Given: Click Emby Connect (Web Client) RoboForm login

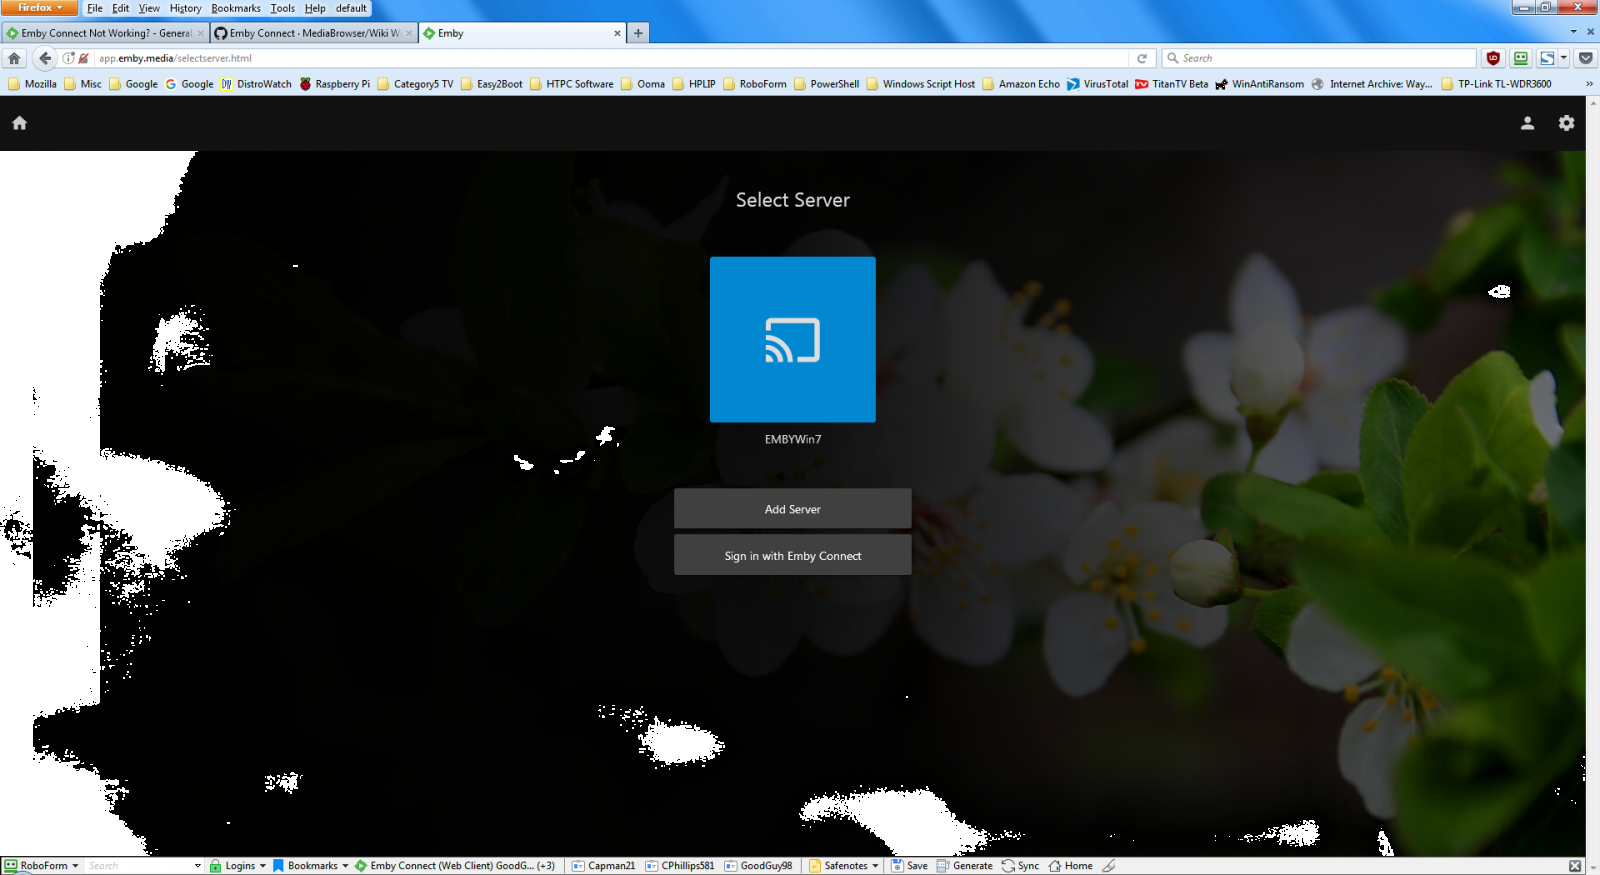Looking at the screenshot, I should [x=455, y=866].
